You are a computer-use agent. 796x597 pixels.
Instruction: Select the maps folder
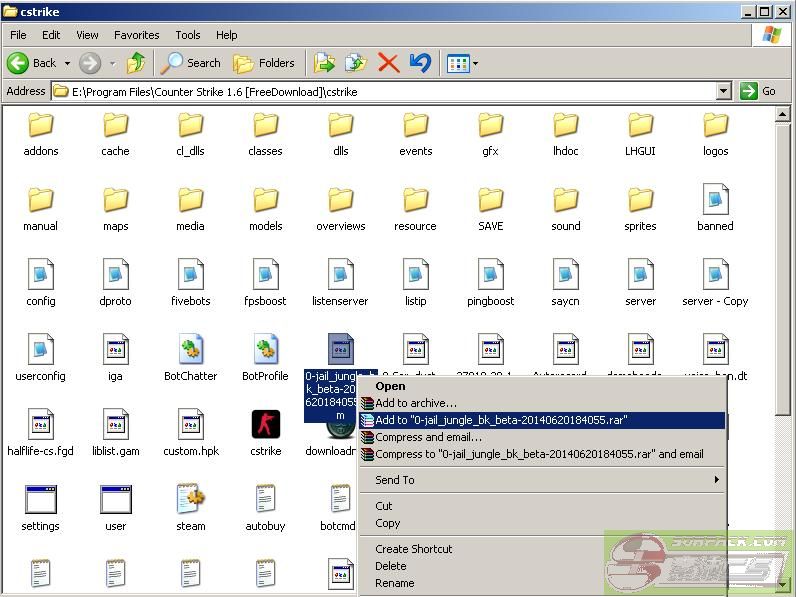pyautogui.click(x=115, y=200)
